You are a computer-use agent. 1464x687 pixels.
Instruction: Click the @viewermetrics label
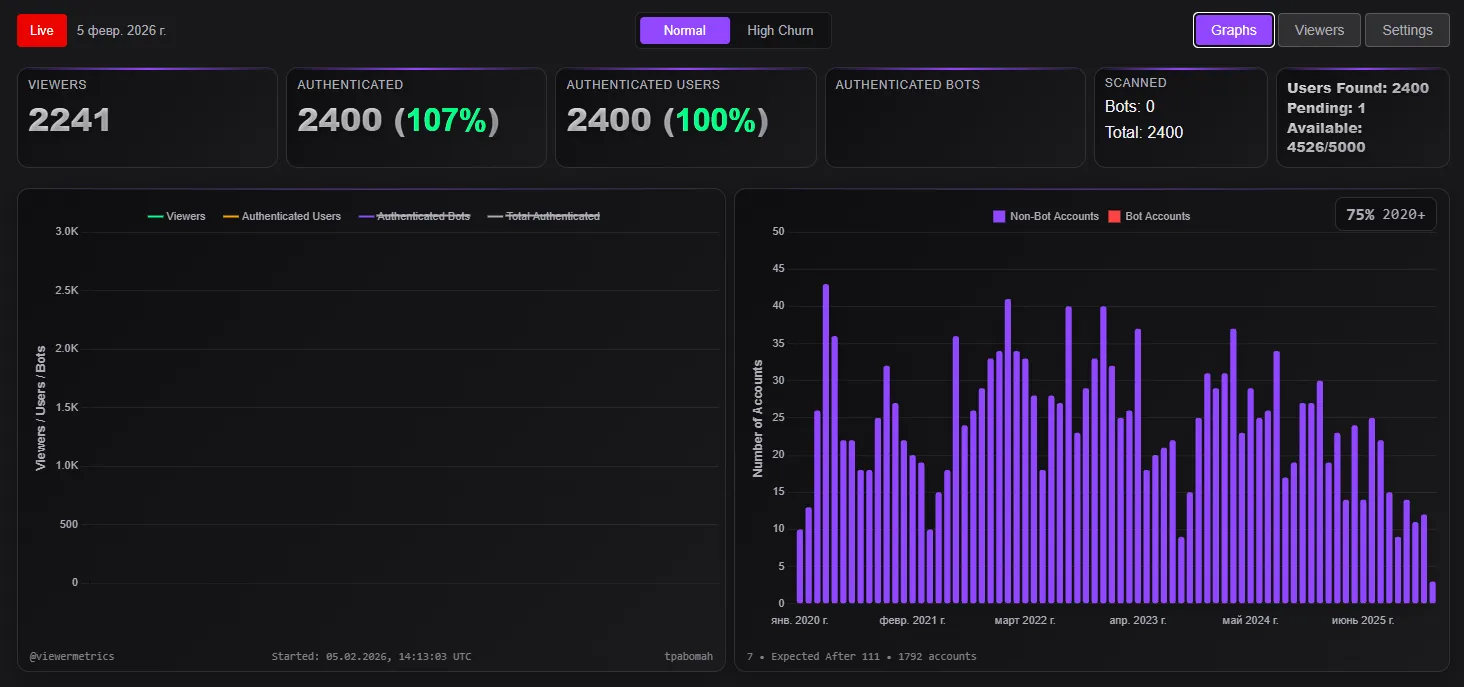click(72, 656)
